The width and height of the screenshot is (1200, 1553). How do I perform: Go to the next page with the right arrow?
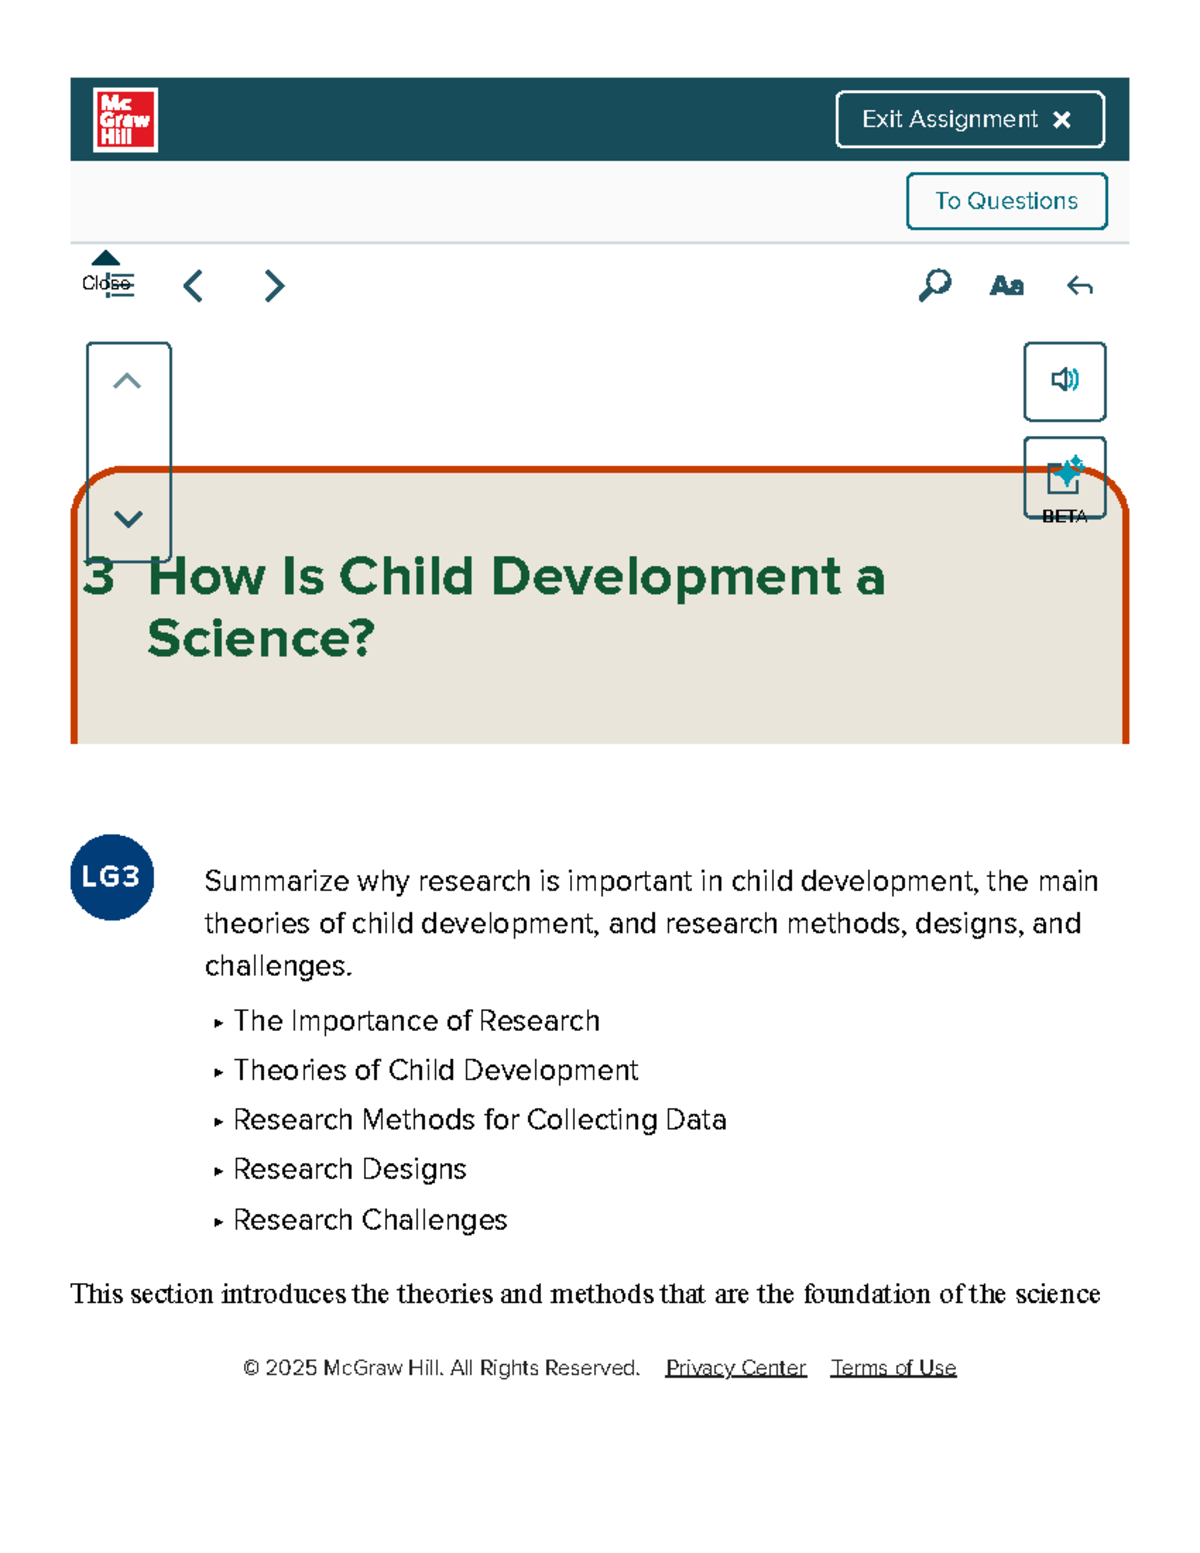click(x=273, y=286)
